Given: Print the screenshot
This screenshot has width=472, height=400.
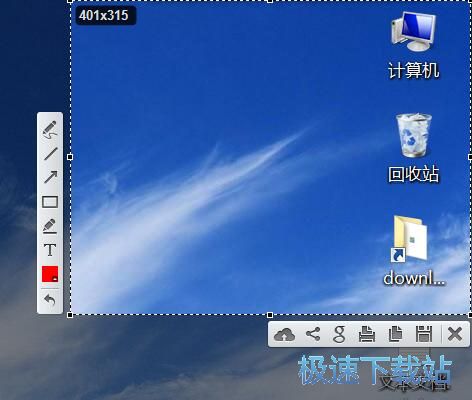Looking at the screenshot, I should pyautogui.click(x=367, y=334).
